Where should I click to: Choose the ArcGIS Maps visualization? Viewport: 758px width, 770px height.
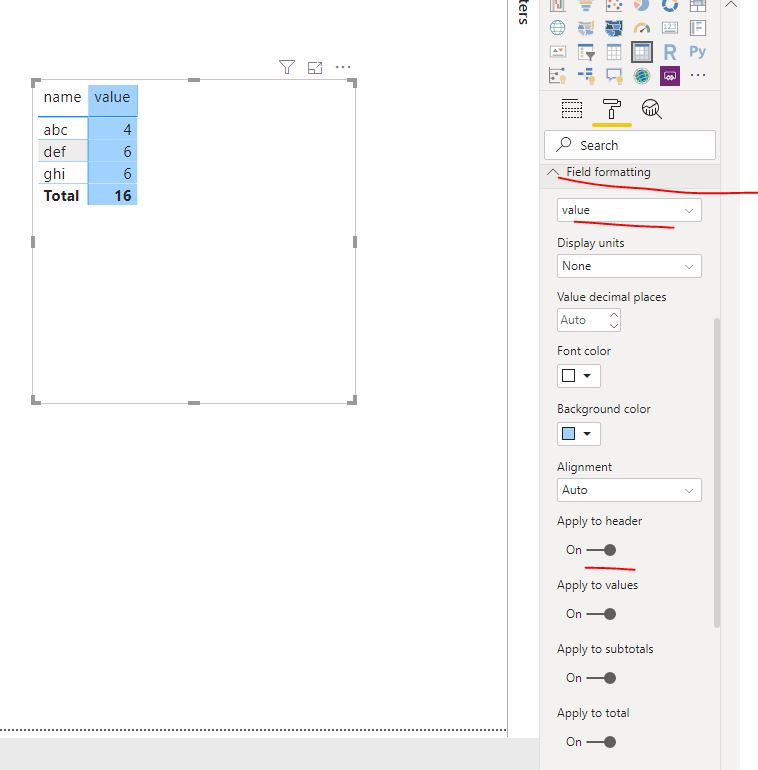(642, 76)
